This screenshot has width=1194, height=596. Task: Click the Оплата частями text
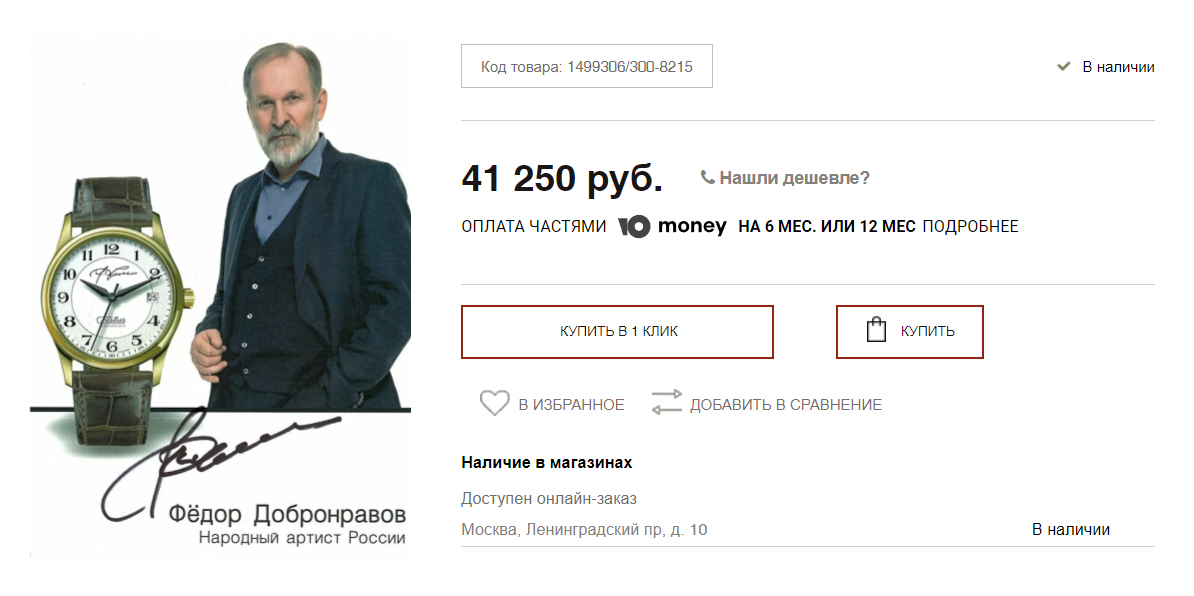[x=534, y=227]
